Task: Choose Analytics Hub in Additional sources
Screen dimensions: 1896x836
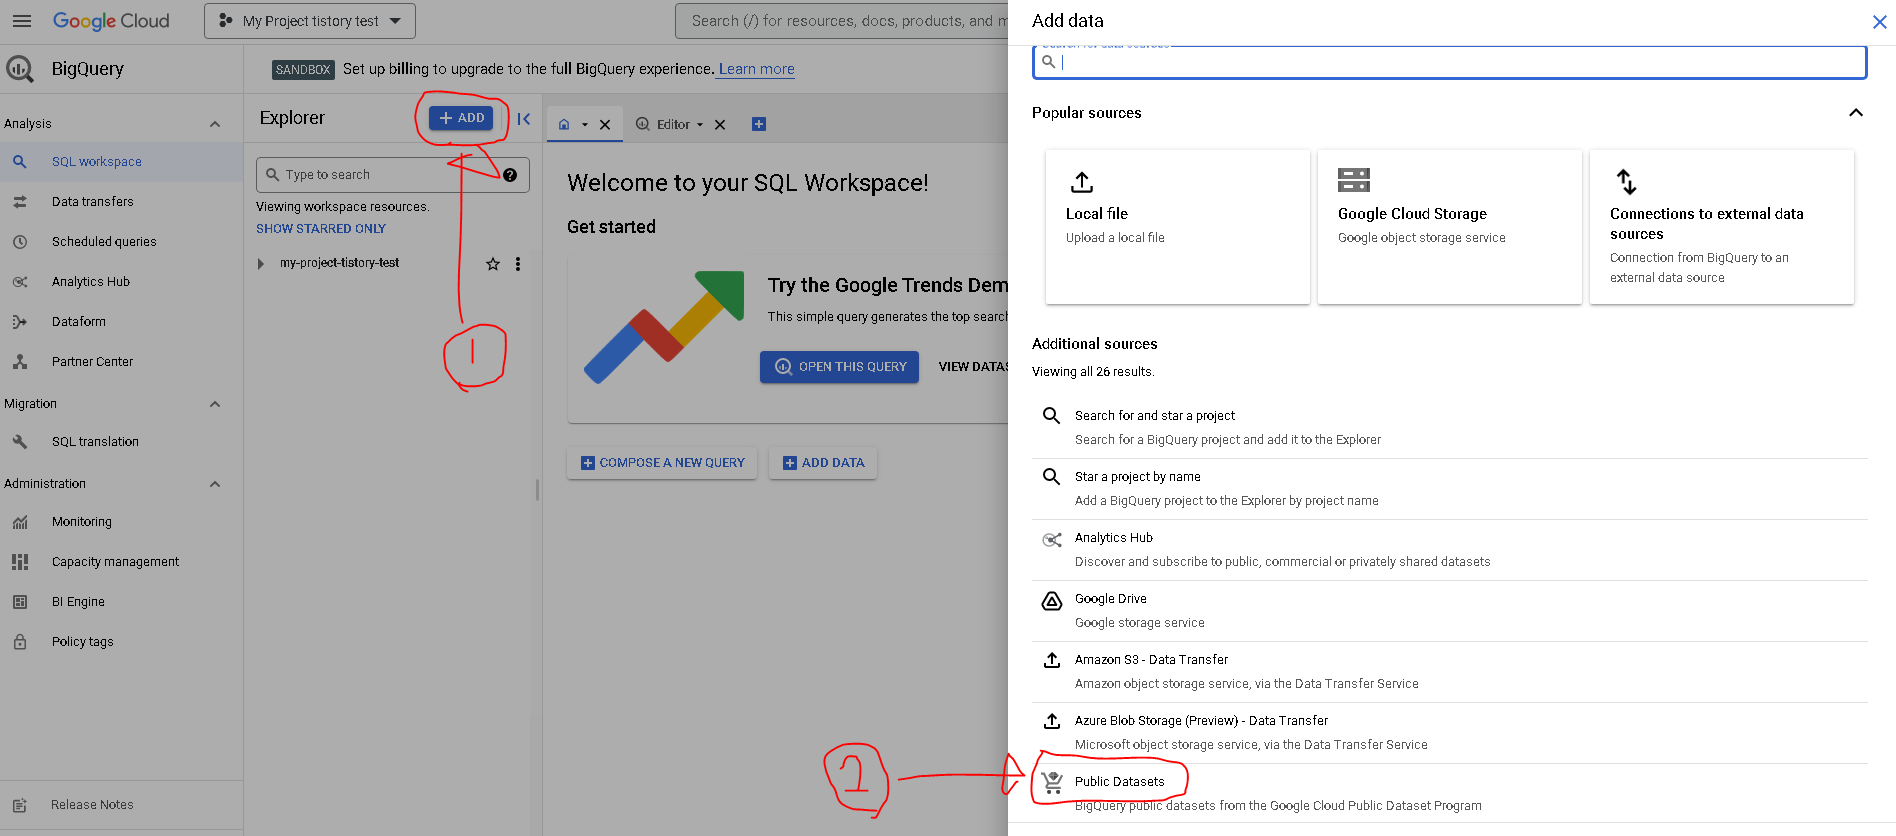Action: (x=1450, y=550)
